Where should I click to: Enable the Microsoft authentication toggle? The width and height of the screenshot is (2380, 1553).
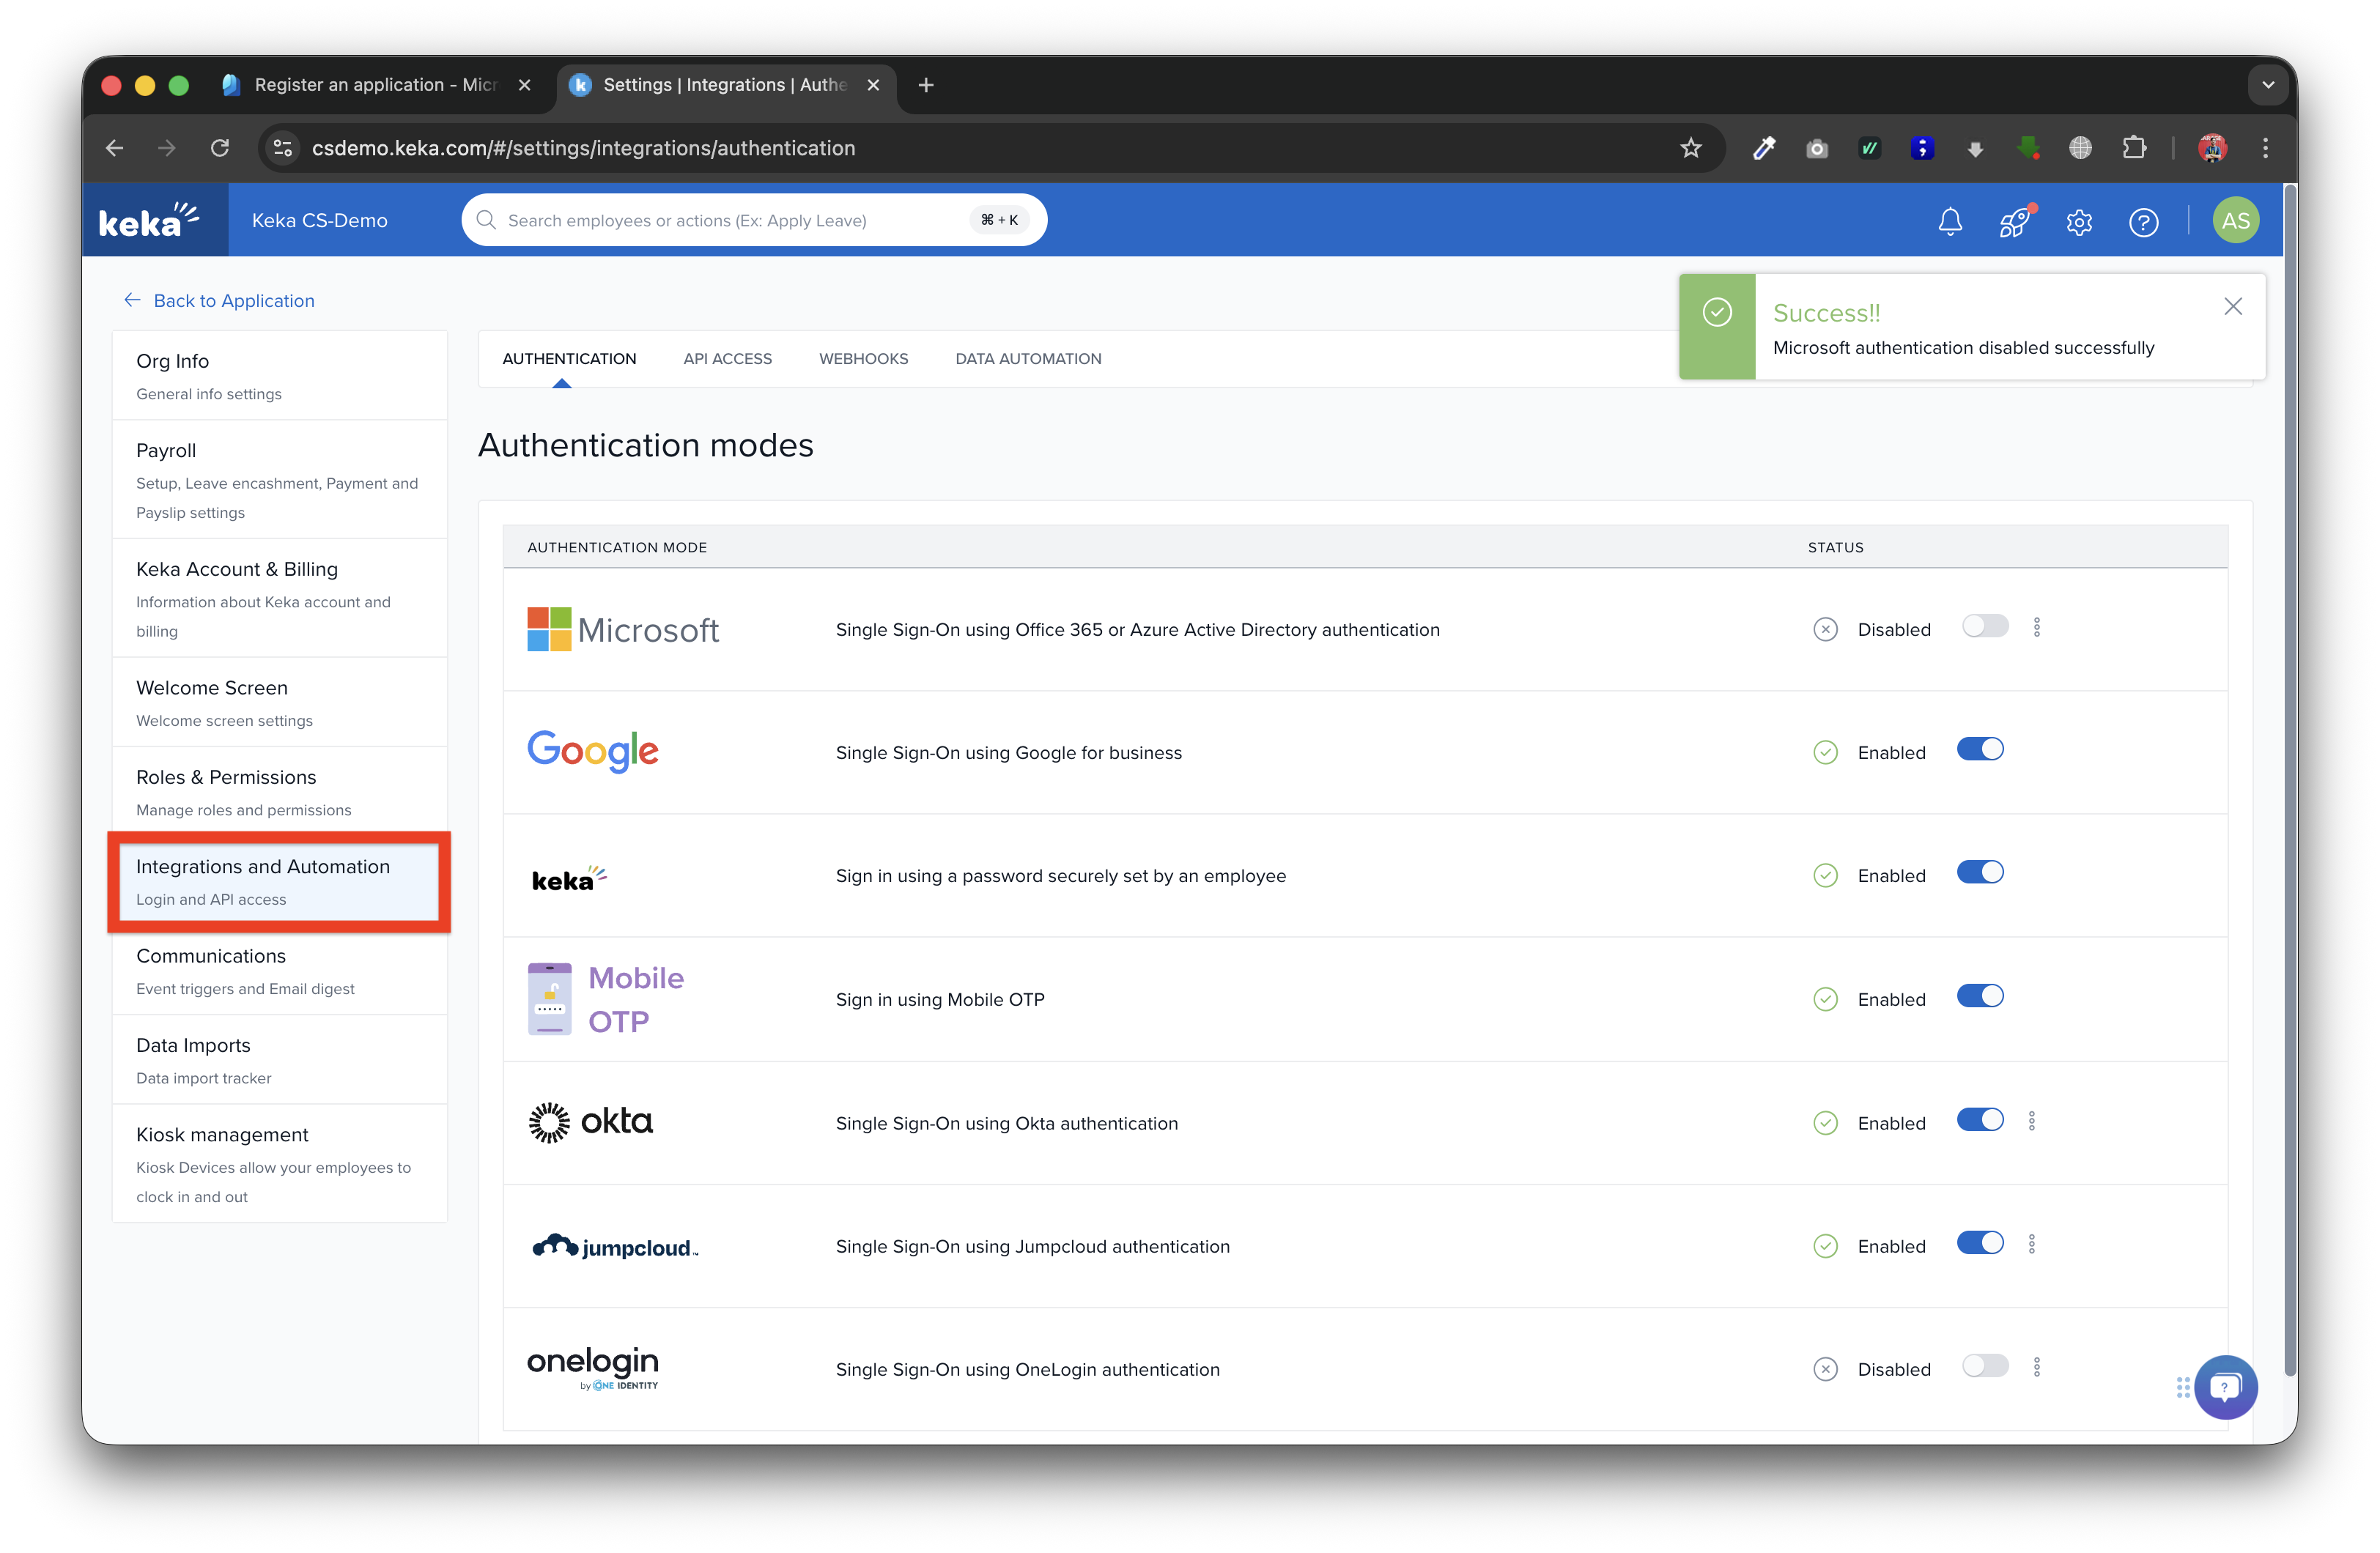point(1985,627)
